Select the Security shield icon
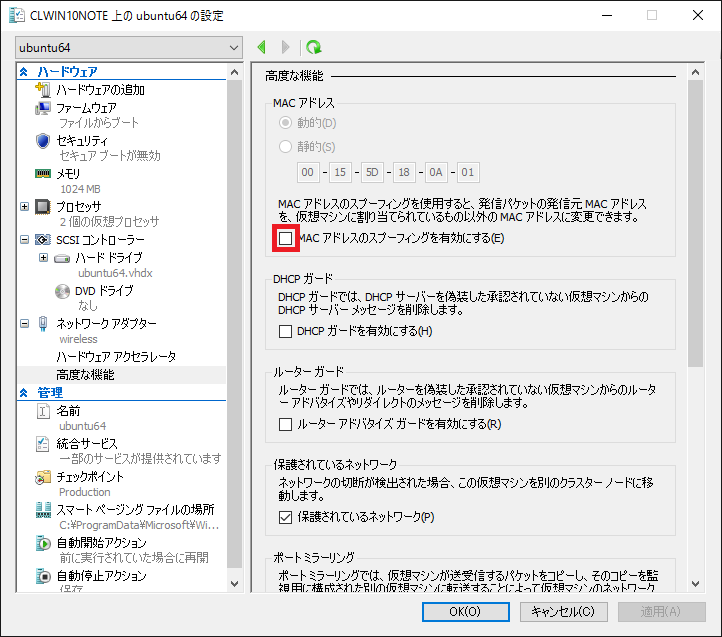Viewport: 722px width, 637px height. pyautogui.click(x=43, y=141)
